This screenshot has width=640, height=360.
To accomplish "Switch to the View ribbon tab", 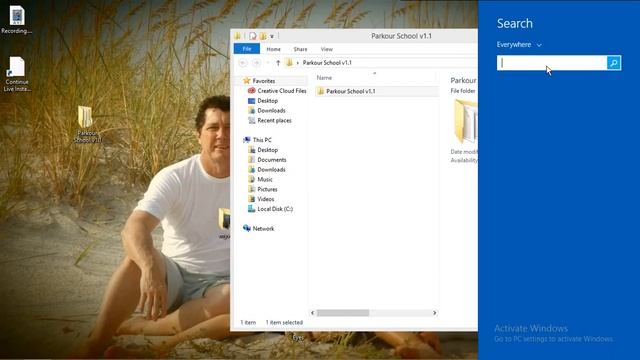I will (327, 49).
